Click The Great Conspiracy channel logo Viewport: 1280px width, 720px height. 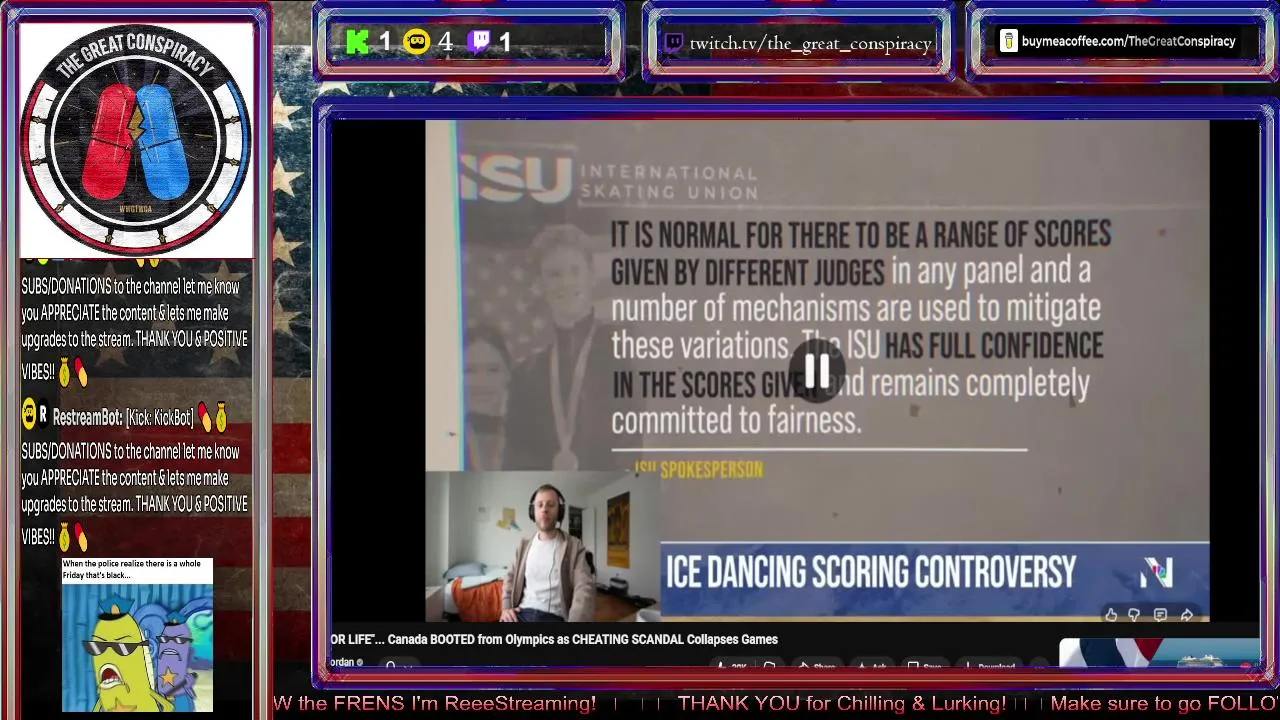tap(136, 140)
